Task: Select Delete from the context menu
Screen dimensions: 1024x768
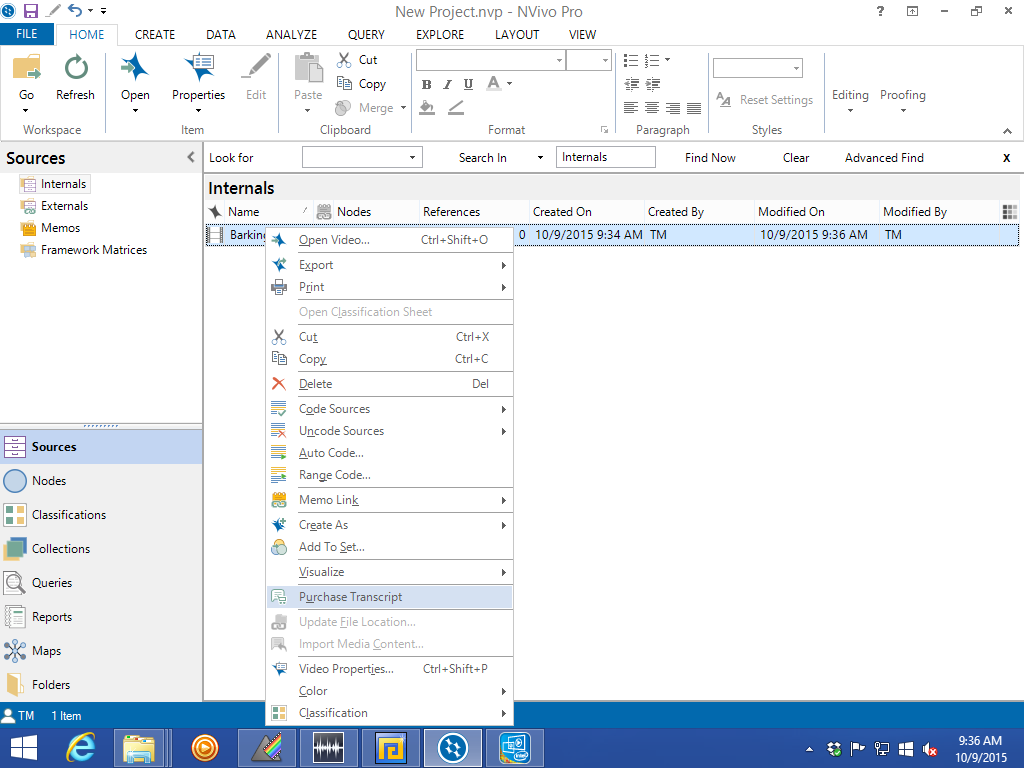Action: tap(315, 384)
